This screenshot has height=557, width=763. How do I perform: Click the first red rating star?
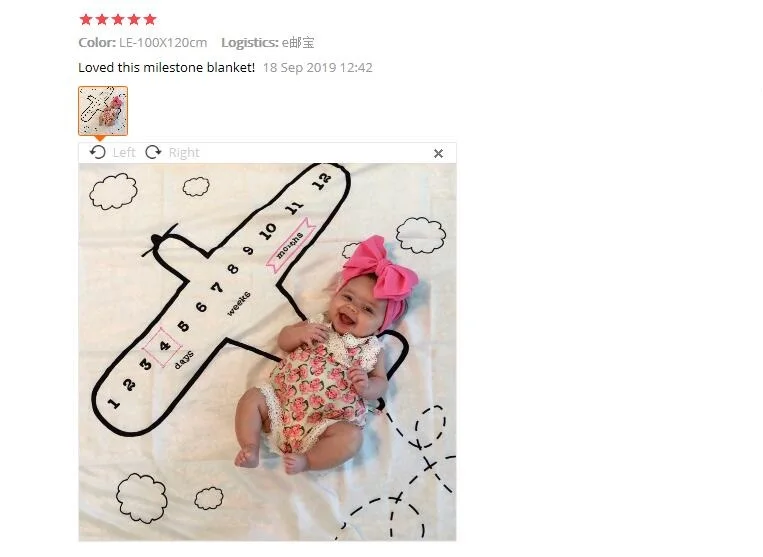[86, 19]
